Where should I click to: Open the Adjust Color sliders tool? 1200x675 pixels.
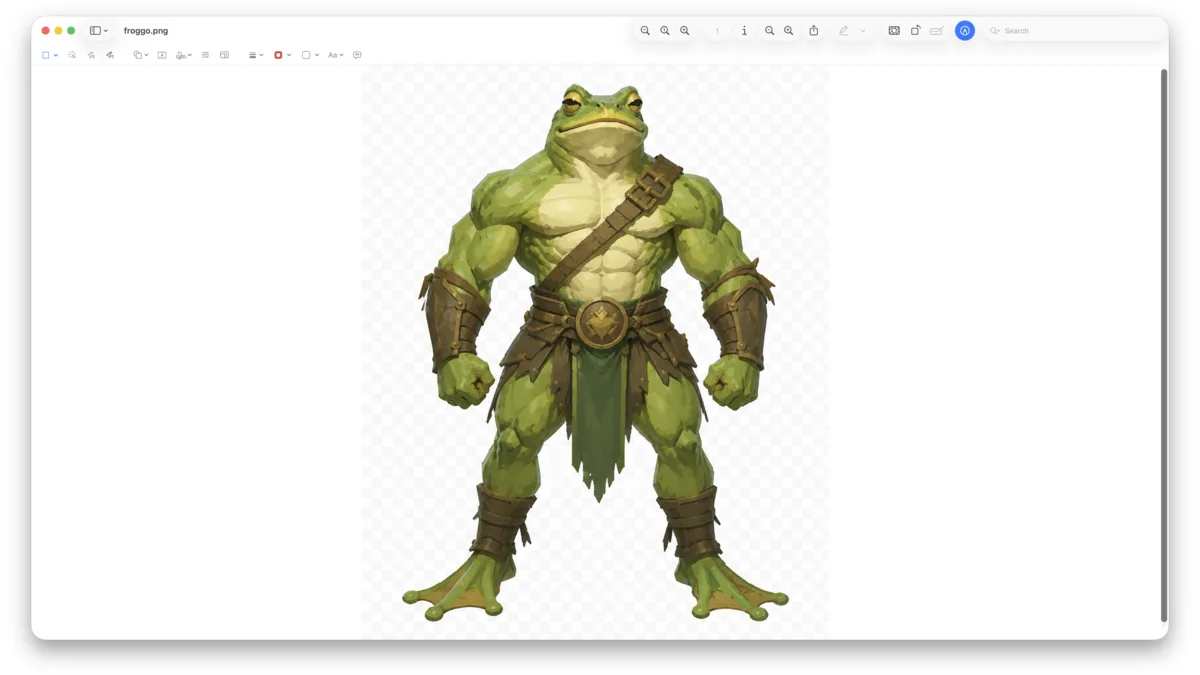click(x=205, y=55)
